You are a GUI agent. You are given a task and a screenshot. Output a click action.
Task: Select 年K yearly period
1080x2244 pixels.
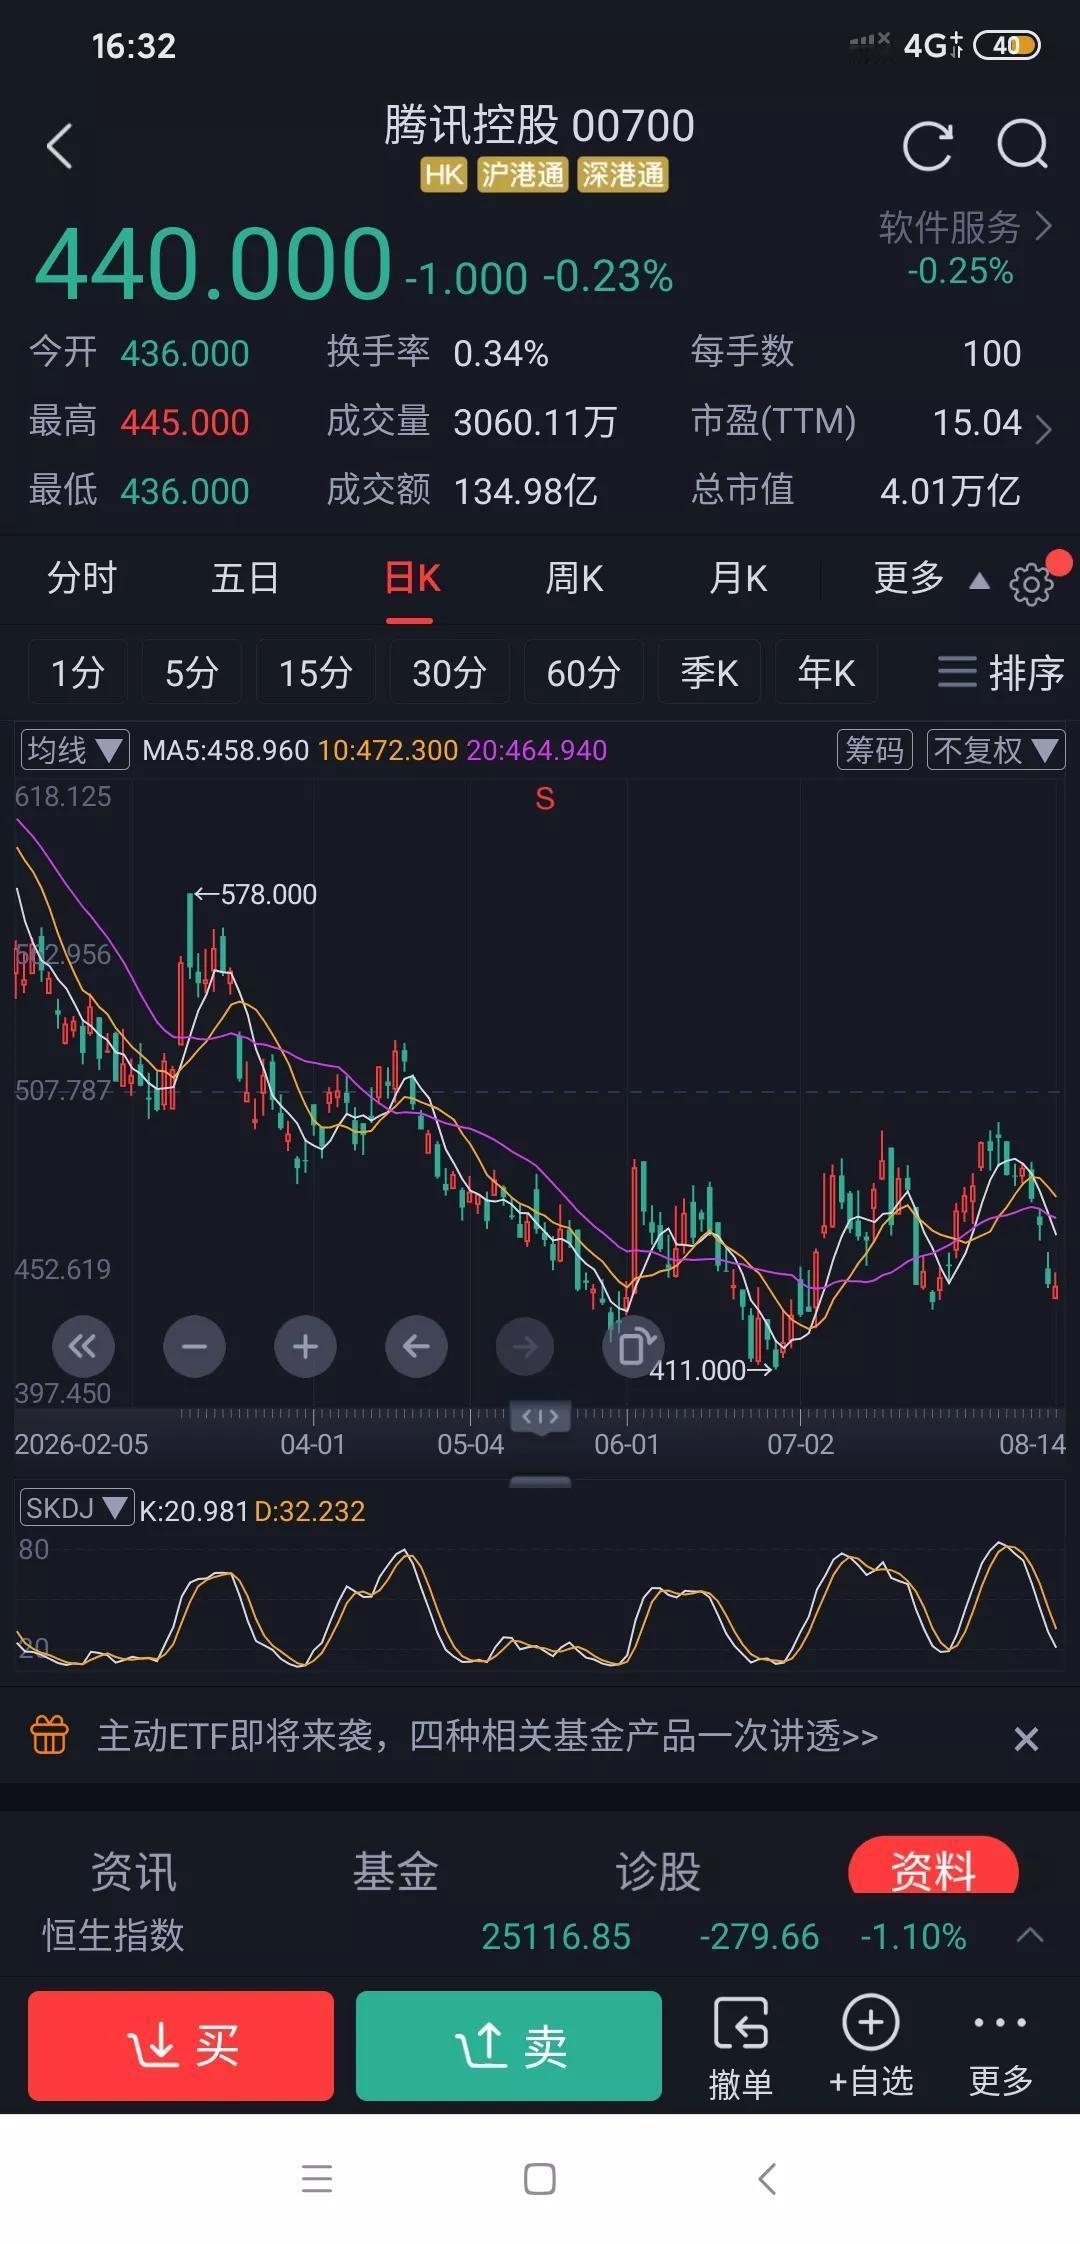pyautogui.click(x=826, y=672)
